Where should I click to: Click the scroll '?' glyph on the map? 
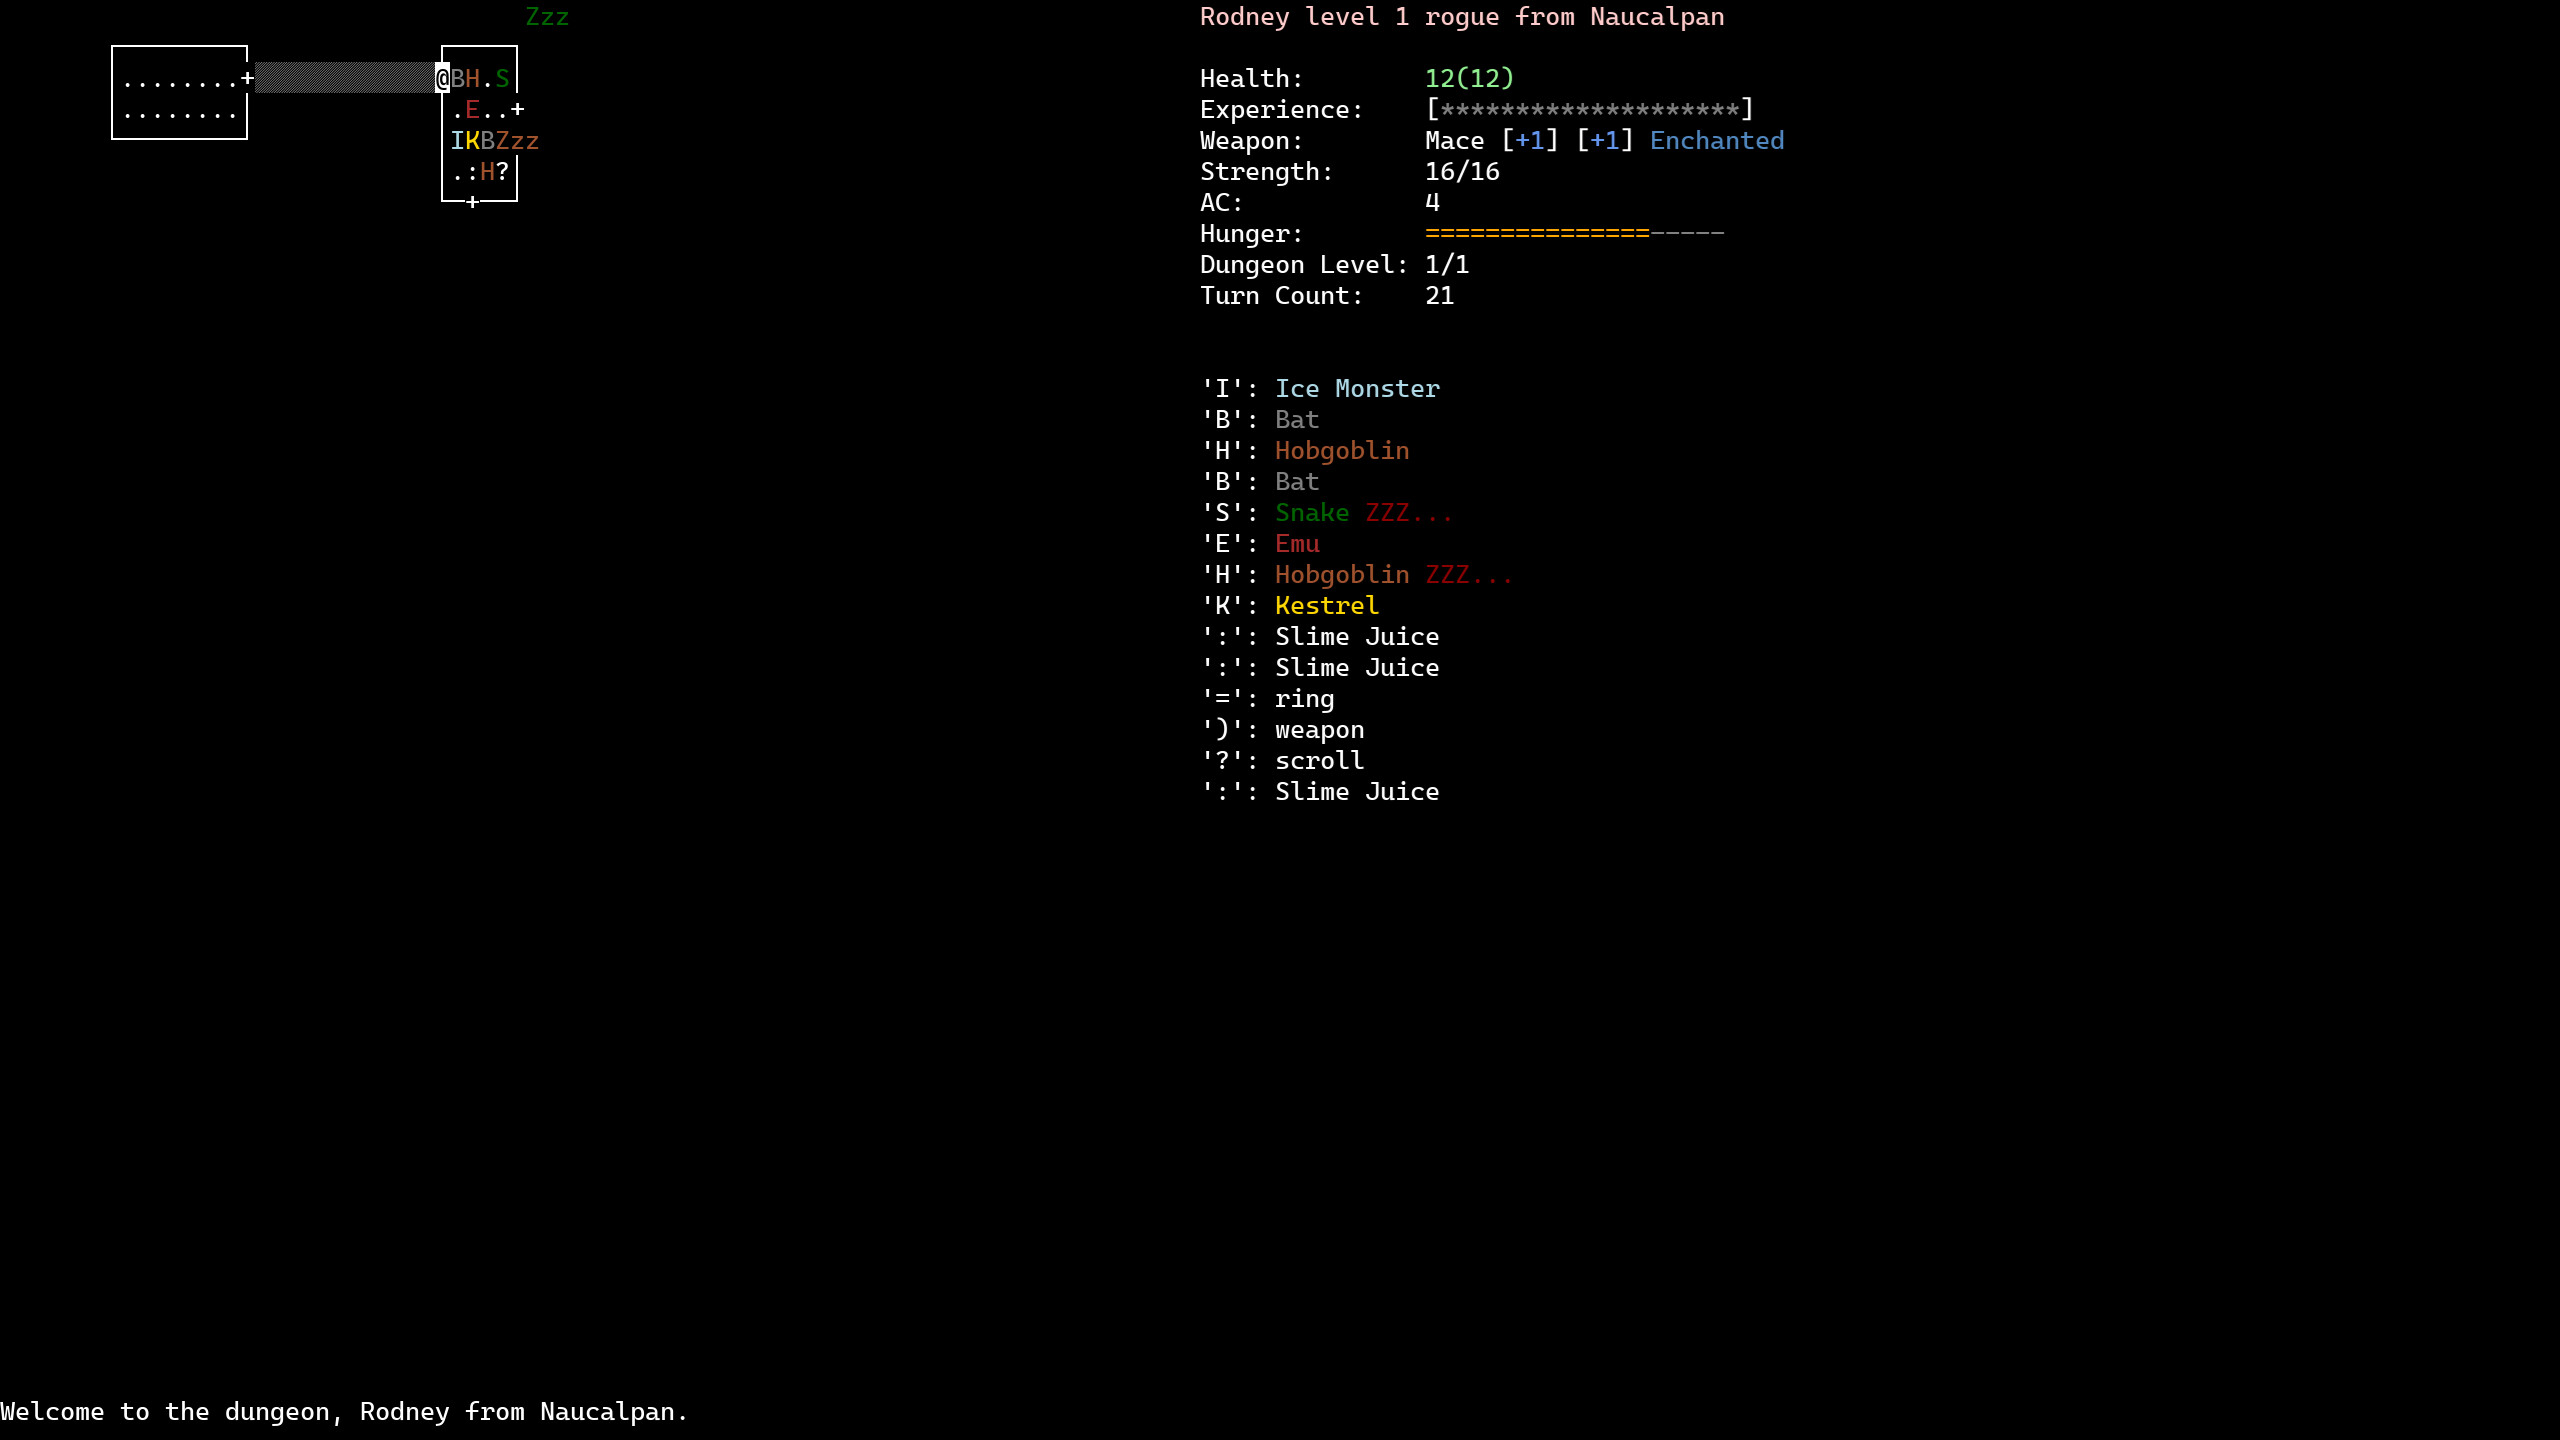coord(502,171)
